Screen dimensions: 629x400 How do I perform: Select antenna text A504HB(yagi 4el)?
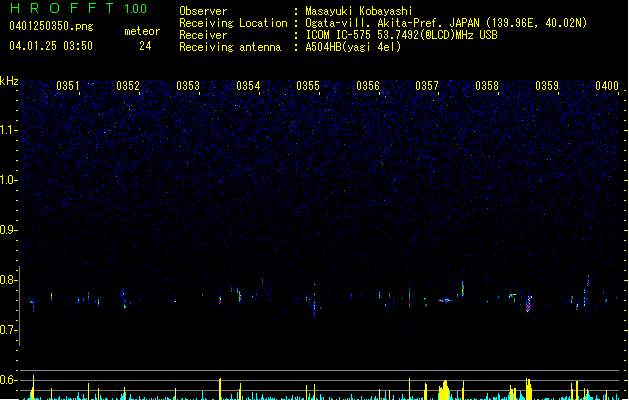tap(353, 47)
